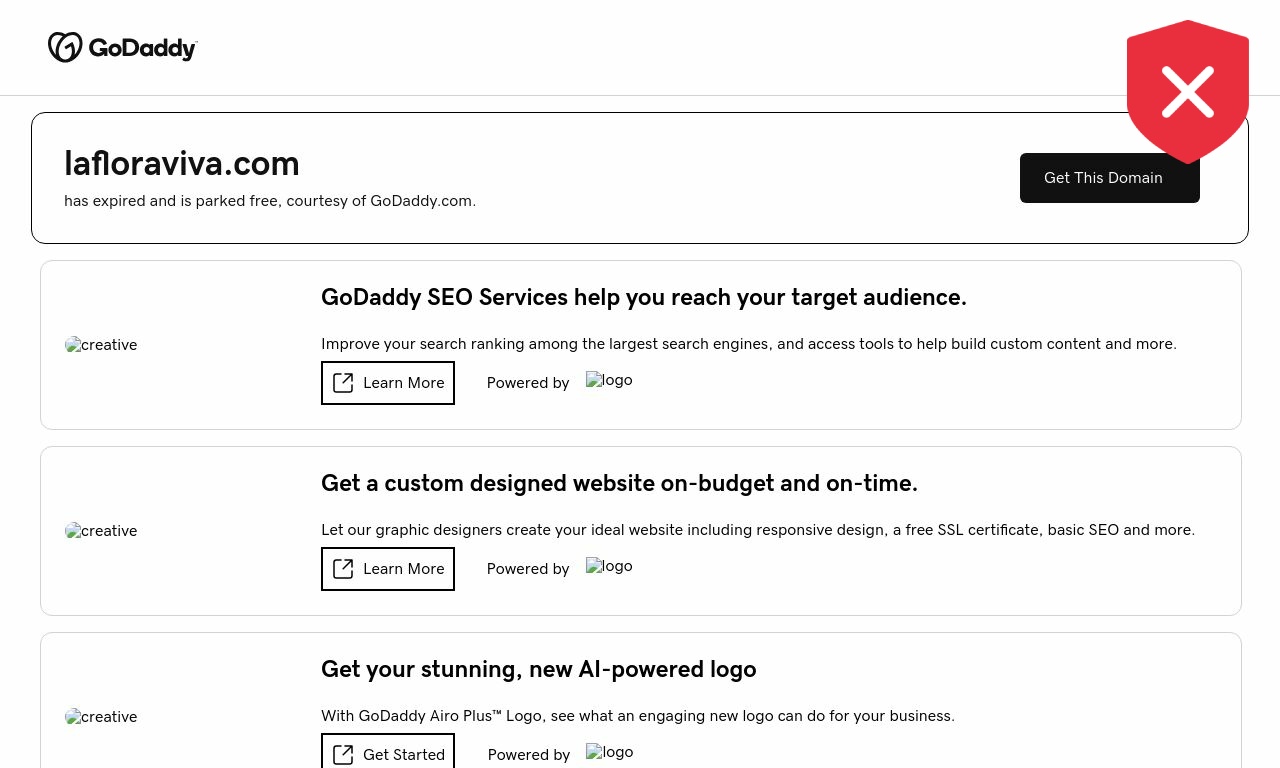
Task: Click the red shield X icon
Action: click(x=1187, y=91)
